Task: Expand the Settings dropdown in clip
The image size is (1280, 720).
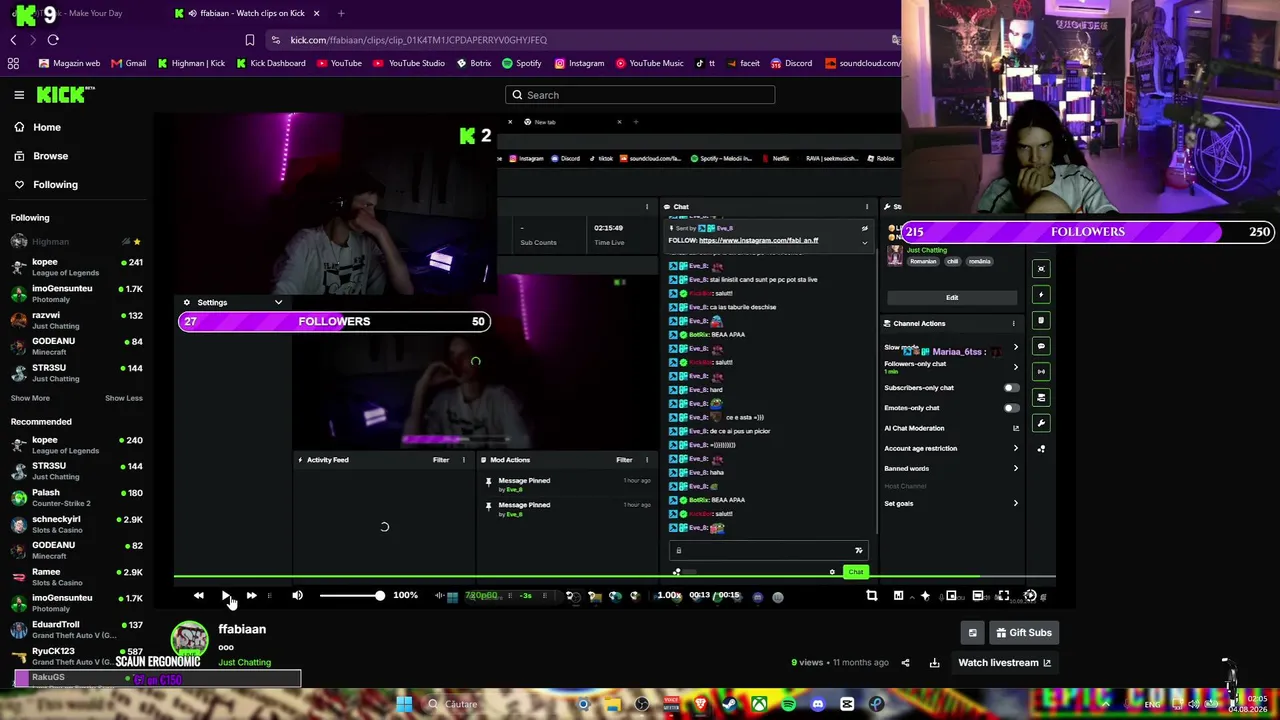Action: coord(231,302)
